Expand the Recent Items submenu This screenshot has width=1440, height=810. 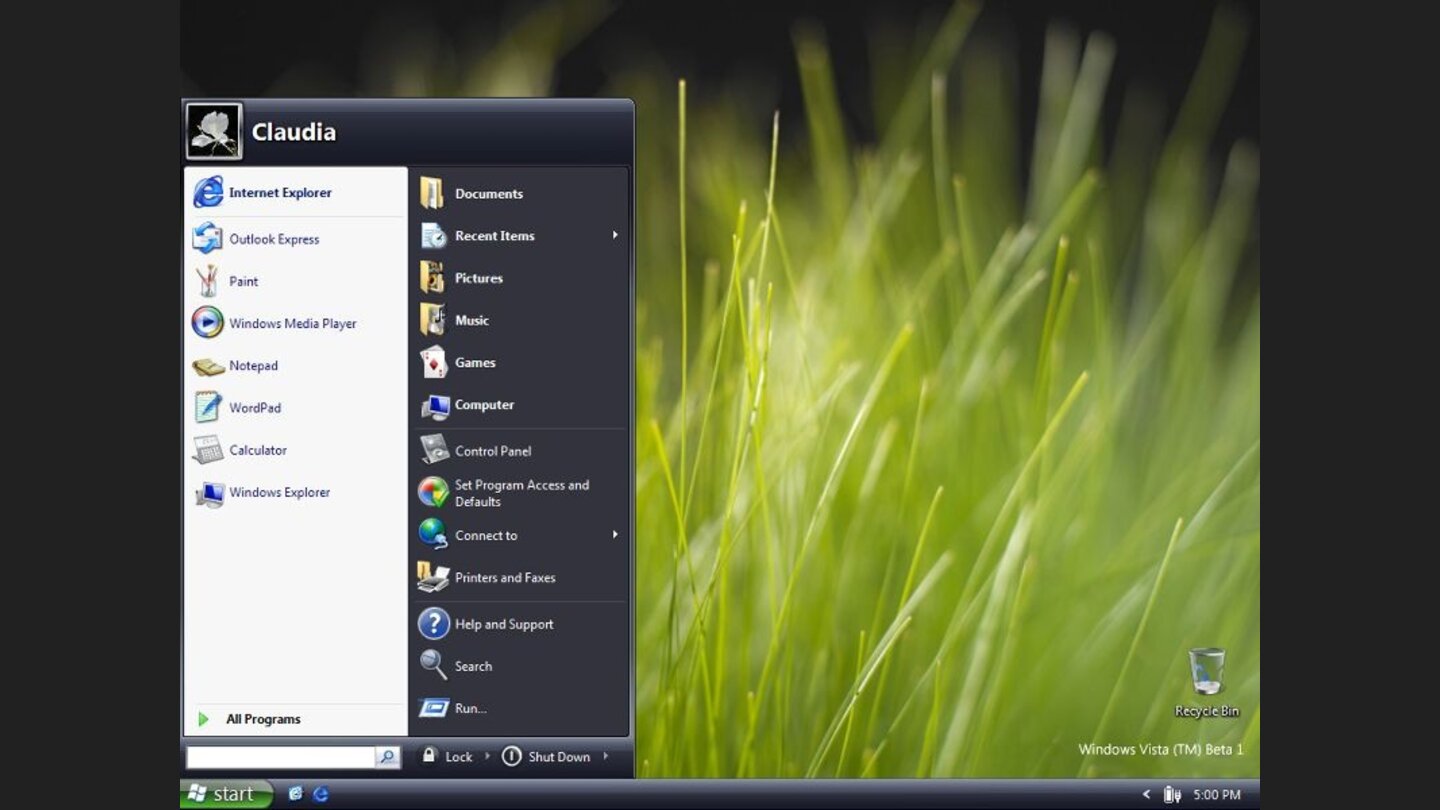pos(493,236)
